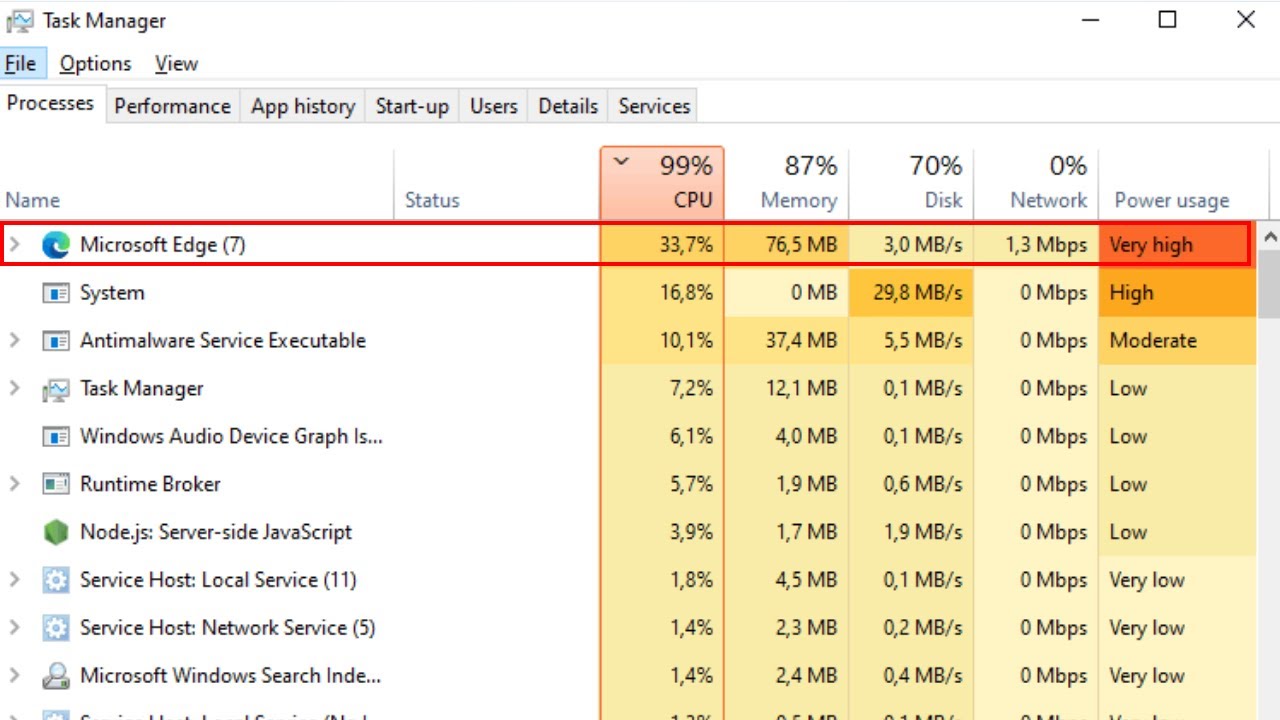Viewport: 1280px width, 720px height.
Task: Open the Users tab
Action: coord(494,106)
